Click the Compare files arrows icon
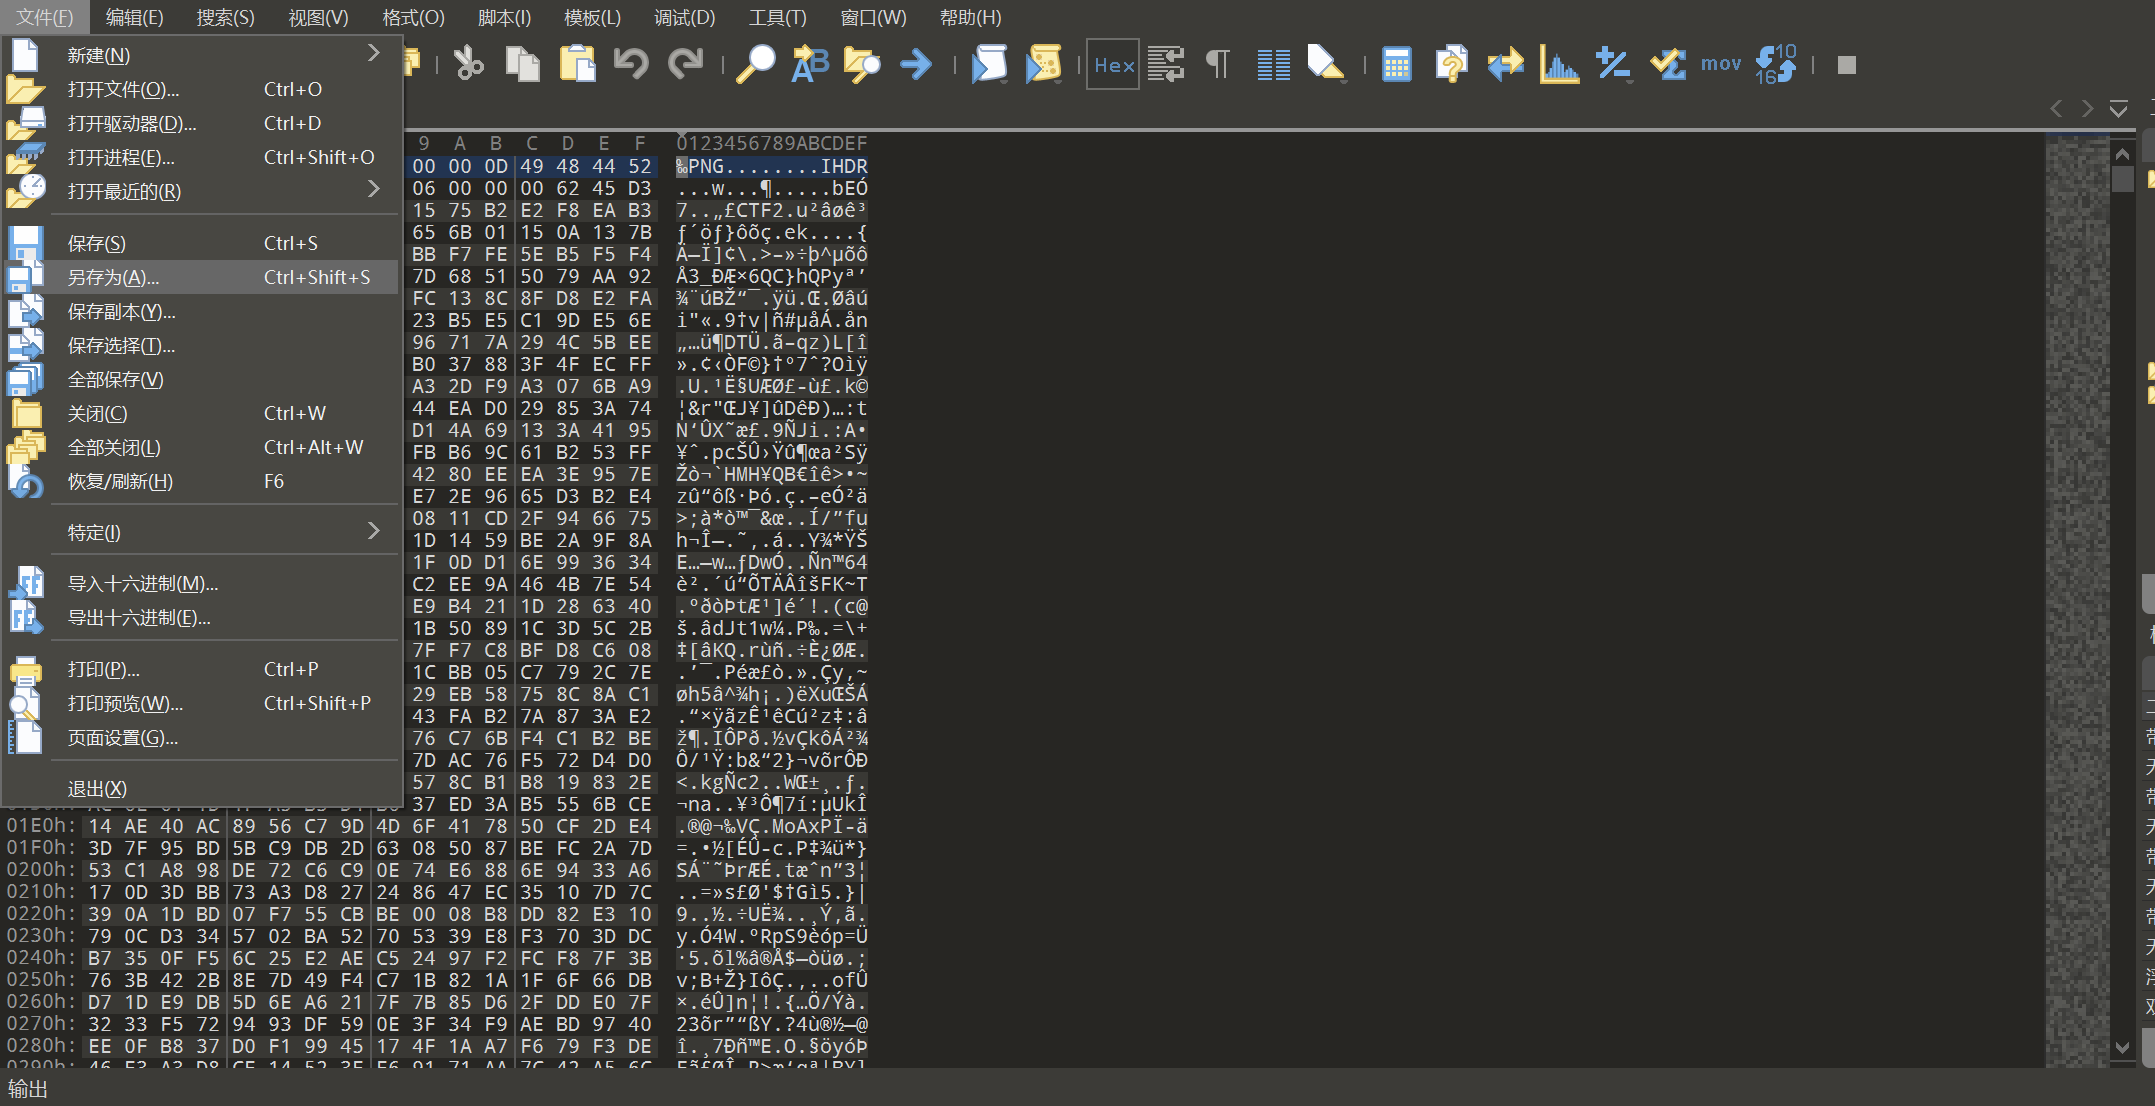 click(1504, 64)
